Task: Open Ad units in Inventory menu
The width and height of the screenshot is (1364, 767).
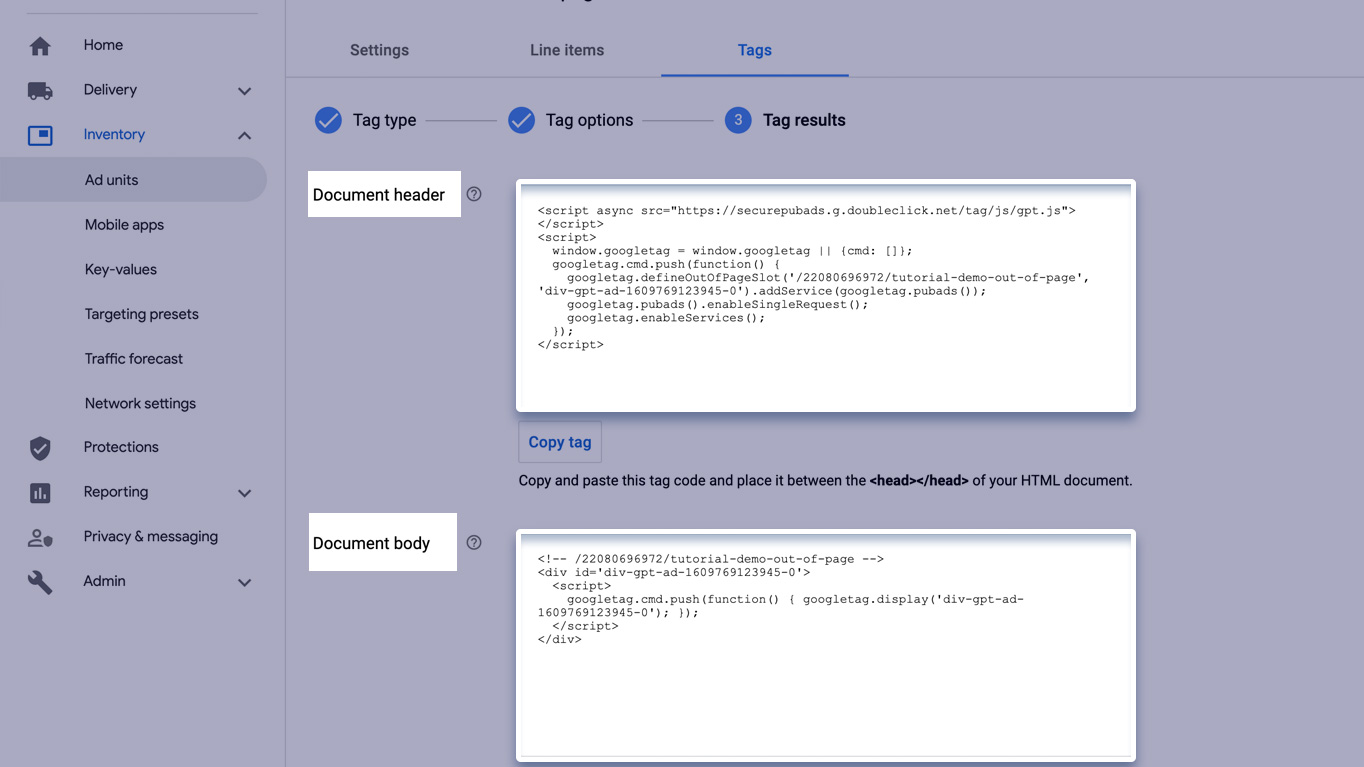Action: (x=133, y=180)
